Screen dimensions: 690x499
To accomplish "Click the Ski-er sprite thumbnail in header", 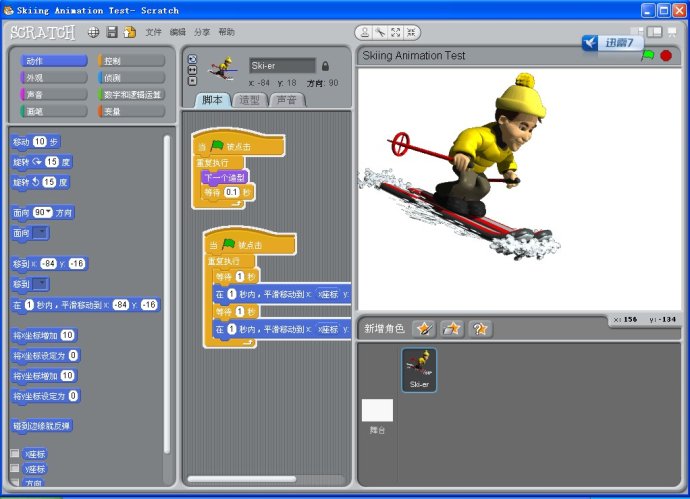I will 223,68.
